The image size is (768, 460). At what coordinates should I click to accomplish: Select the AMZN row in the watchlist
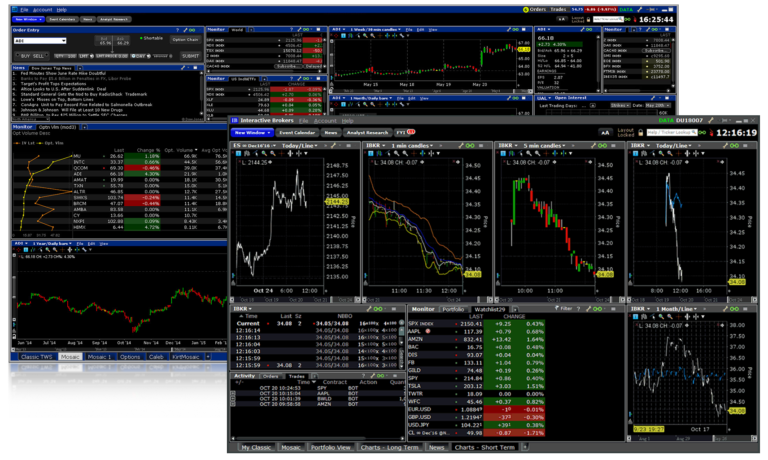(x=475, y=339)
